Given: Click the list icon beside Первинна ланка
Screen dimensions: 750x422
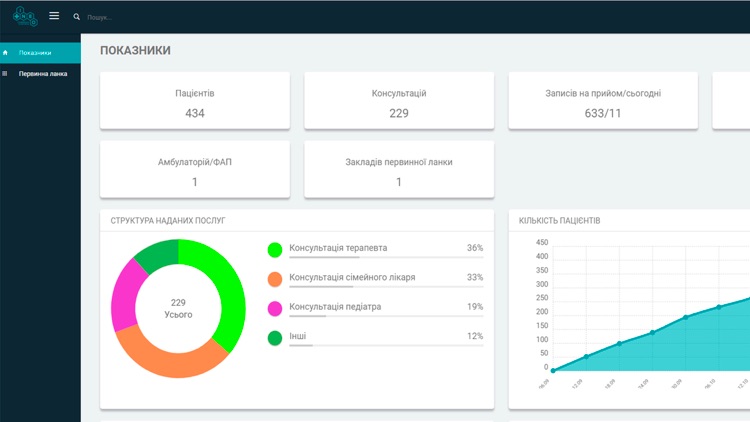Looking at the screenshot, I should (x=5, y=73).
